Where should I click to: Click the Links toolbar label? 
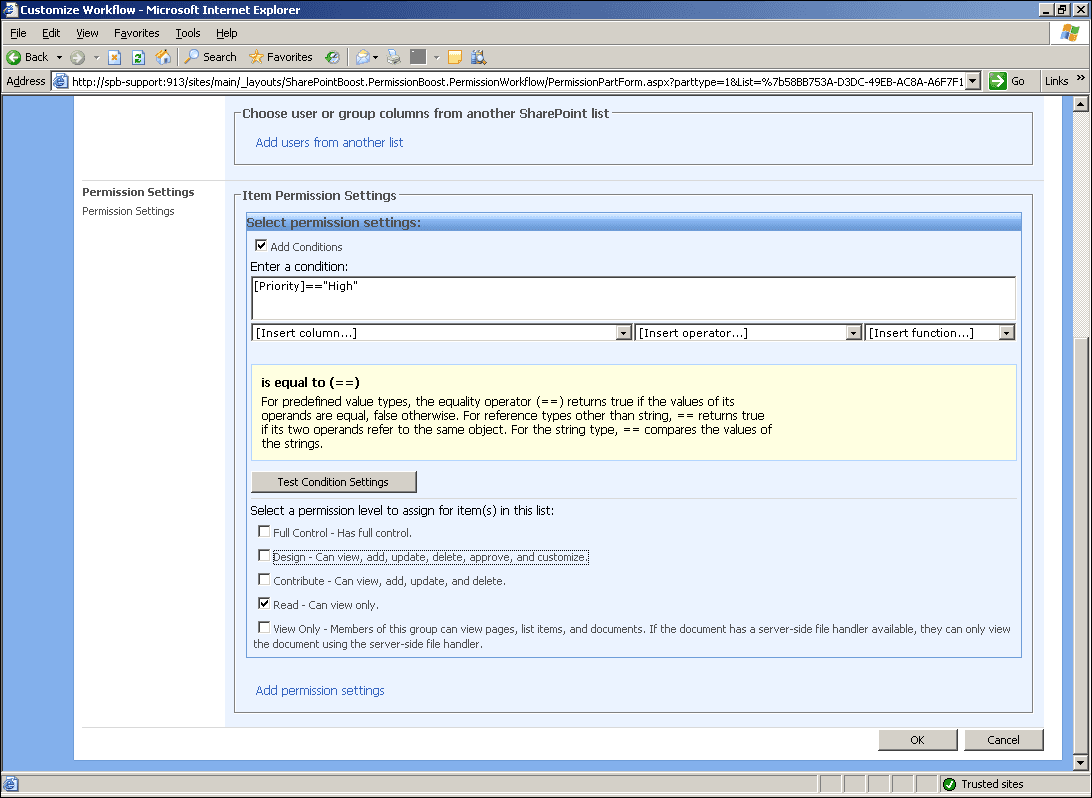coord(1056,81)
